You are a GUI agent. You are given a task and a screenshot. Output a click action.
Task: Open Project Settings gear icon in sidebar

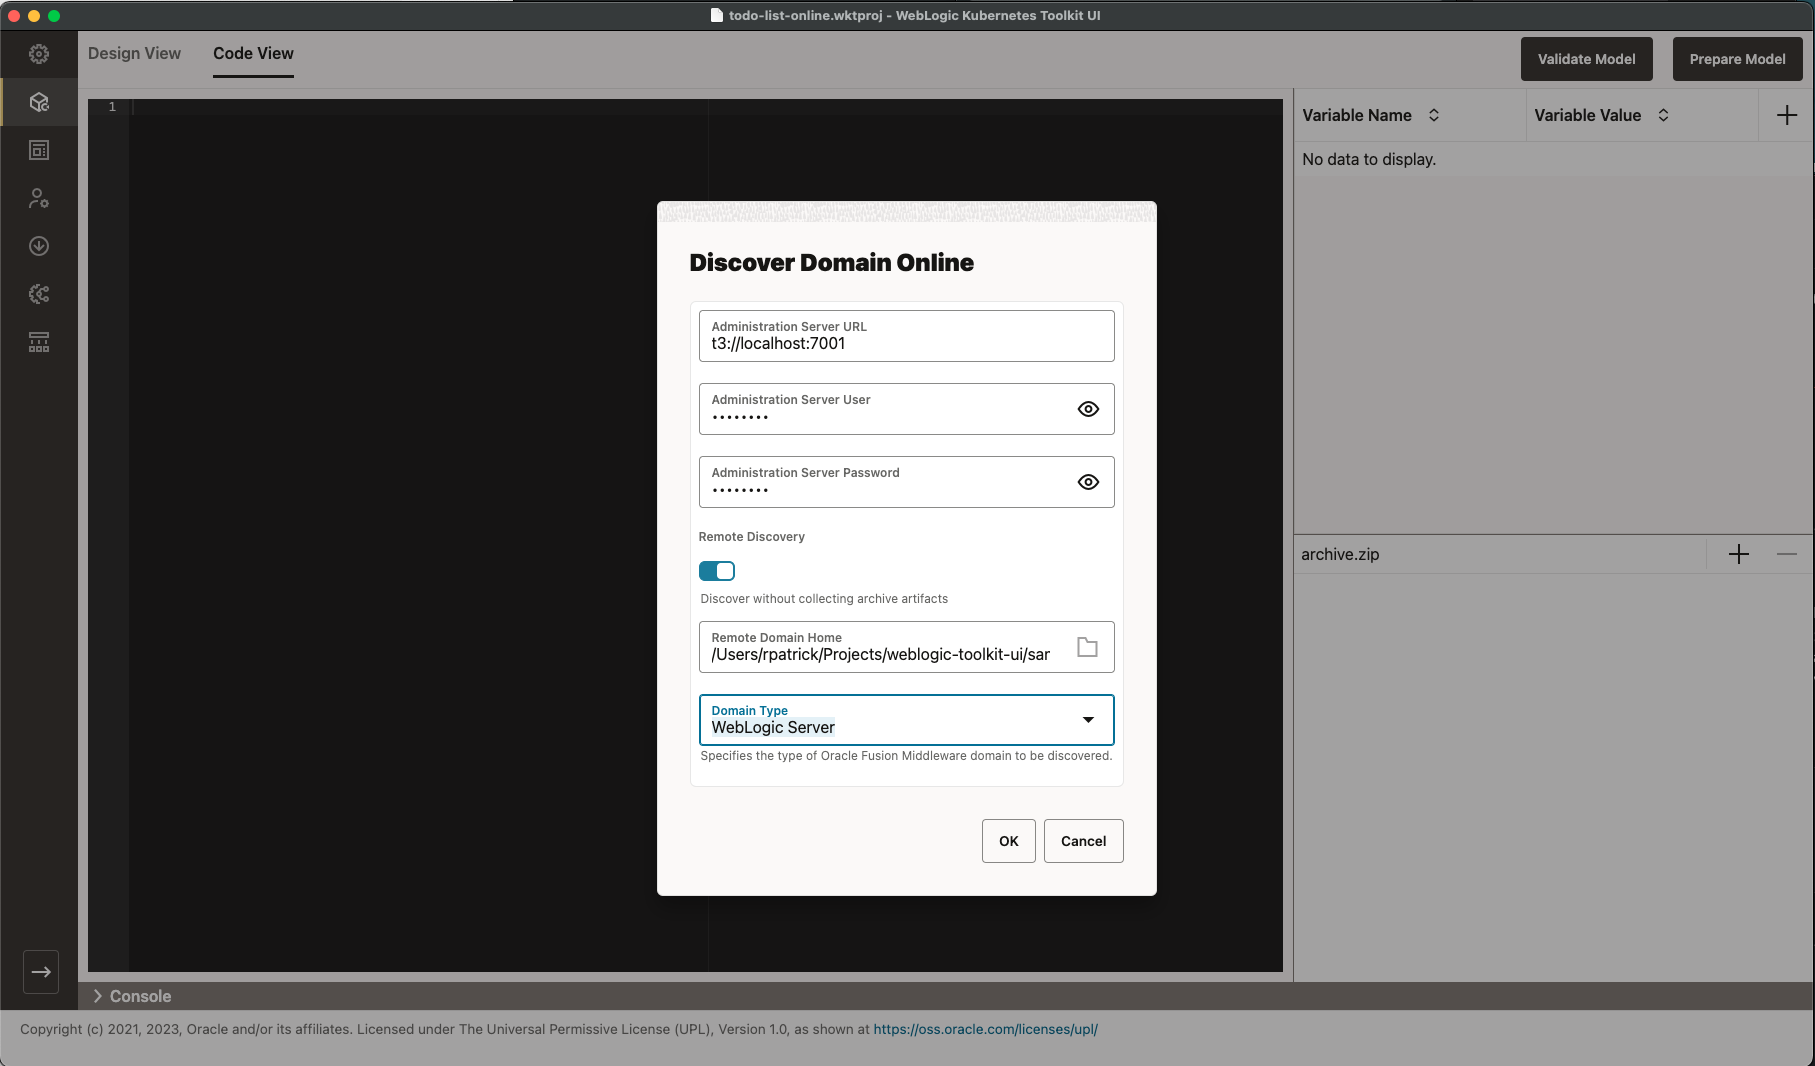[x=39, y=54]
